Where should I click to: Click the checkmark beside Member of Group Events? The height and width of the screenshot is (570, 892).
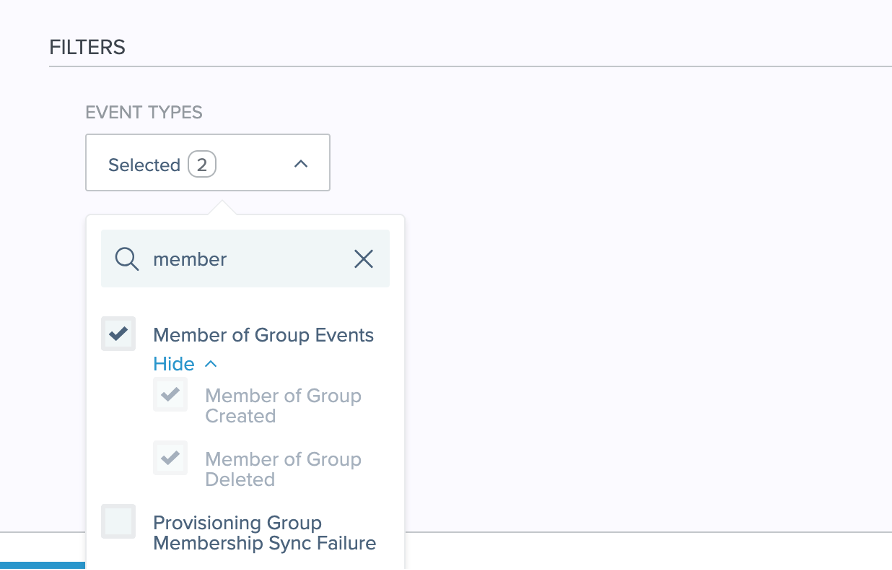[x=119, y=334]
